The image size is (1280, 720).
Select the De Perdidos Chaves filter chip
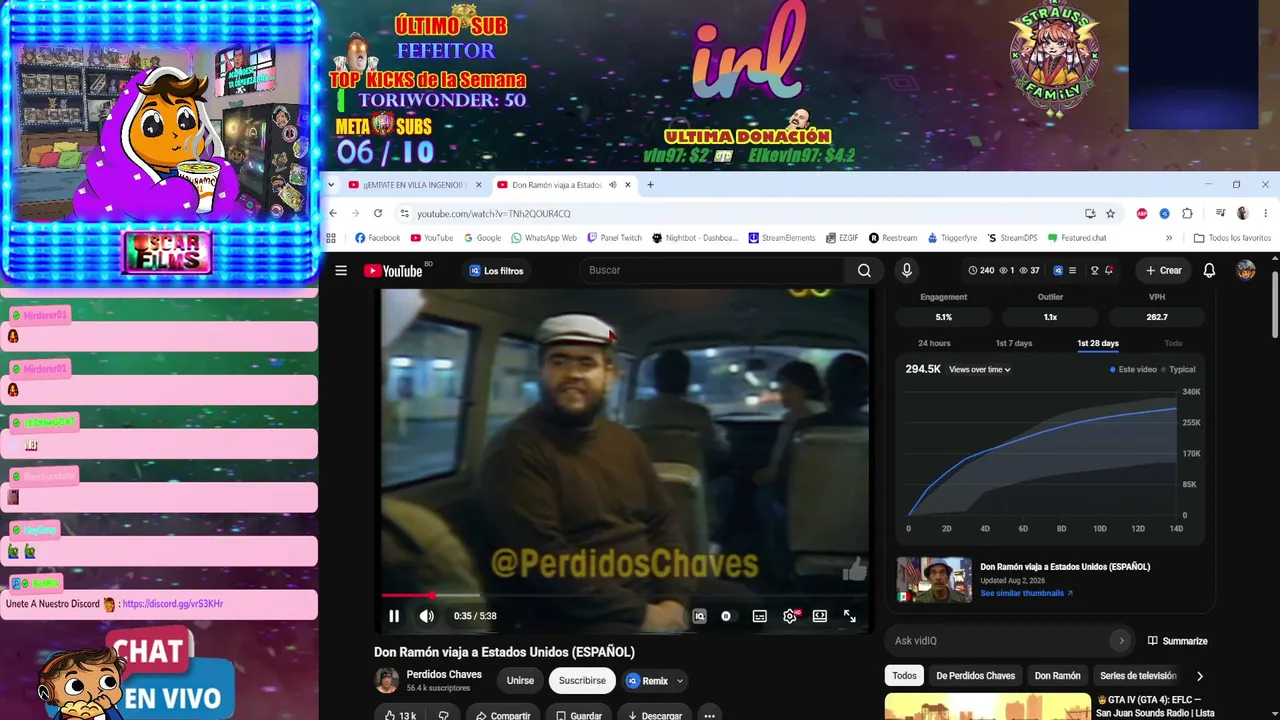tap(976, 676)
